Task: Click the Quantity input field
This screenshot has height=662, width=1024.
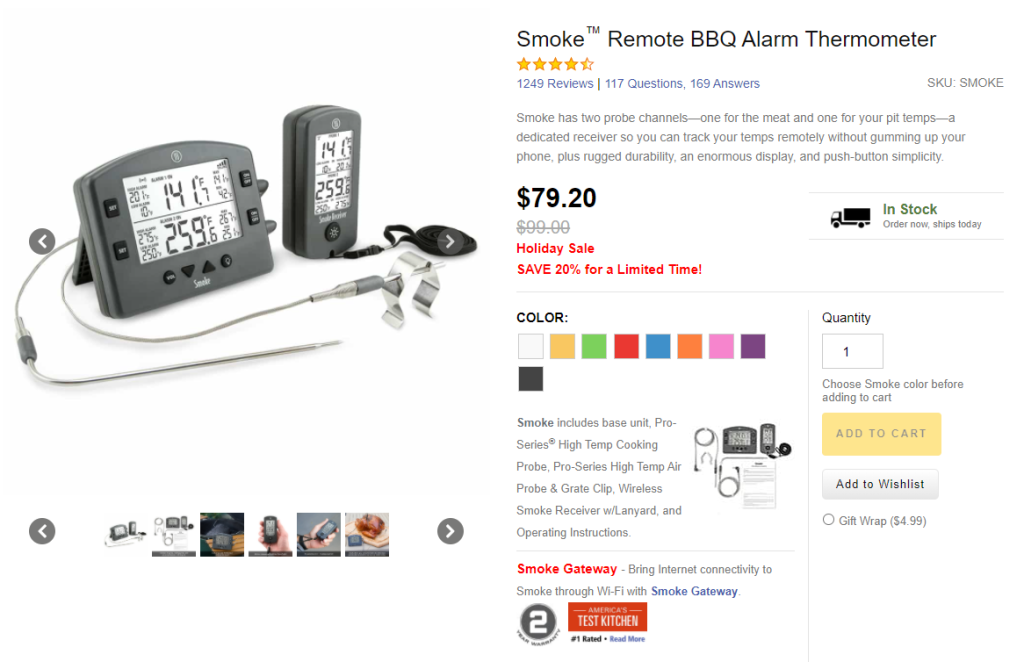Action: [x=852, y=351]
